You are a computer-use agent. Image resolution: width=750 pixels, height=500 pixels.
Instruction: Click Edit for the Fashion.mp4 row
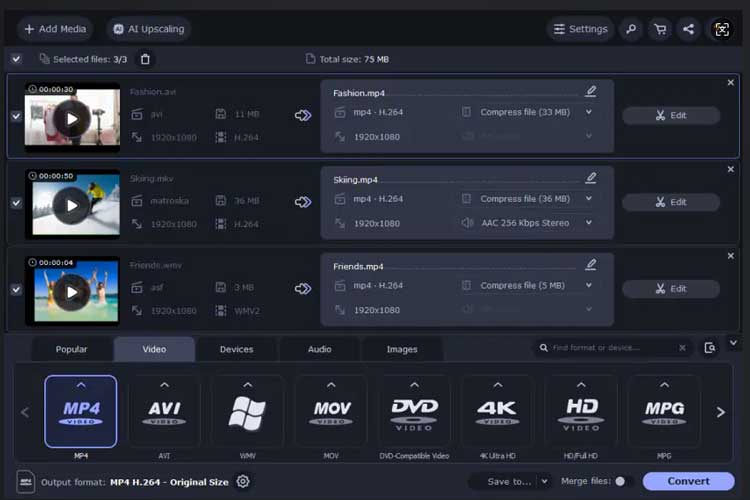671,115
